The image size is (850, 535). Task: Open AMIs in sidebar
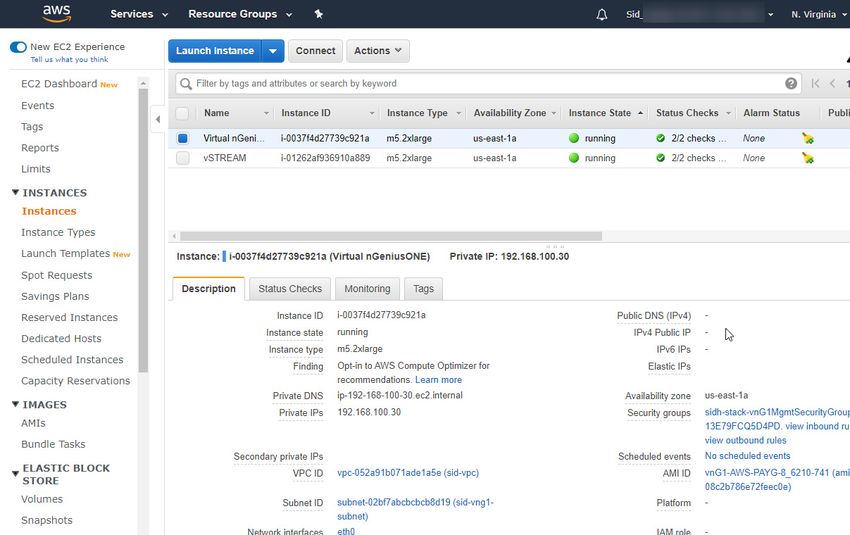(x=33, y=423)
